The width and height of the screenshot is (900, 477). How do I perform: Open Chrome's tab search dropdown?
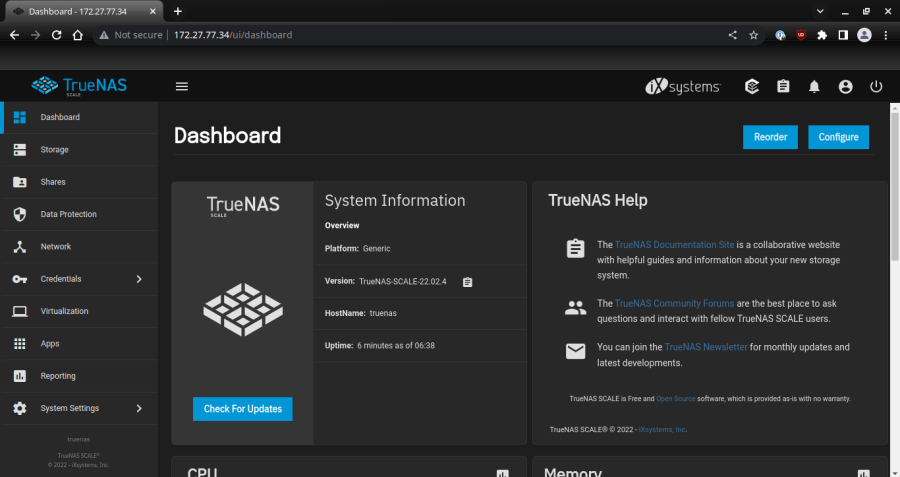tap(820, 11)
